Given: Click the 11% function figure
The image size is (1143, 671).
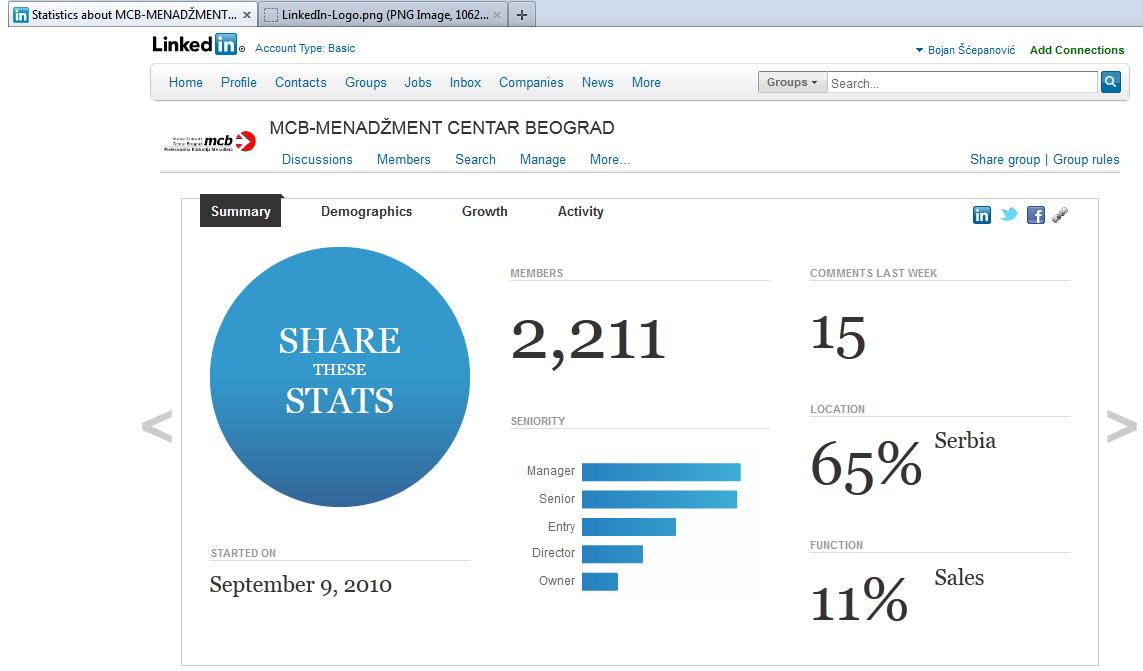Looking at the screenshot, I should pyautogui.click(x=859, y=600).
